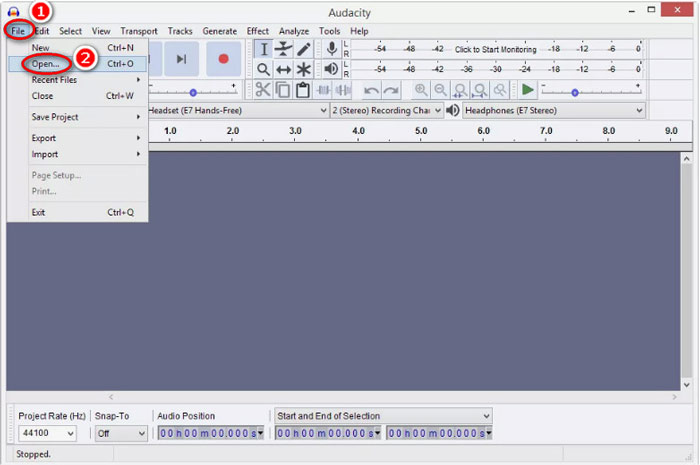Open the View menu
The image size is (700, 465).
[101, 31]
